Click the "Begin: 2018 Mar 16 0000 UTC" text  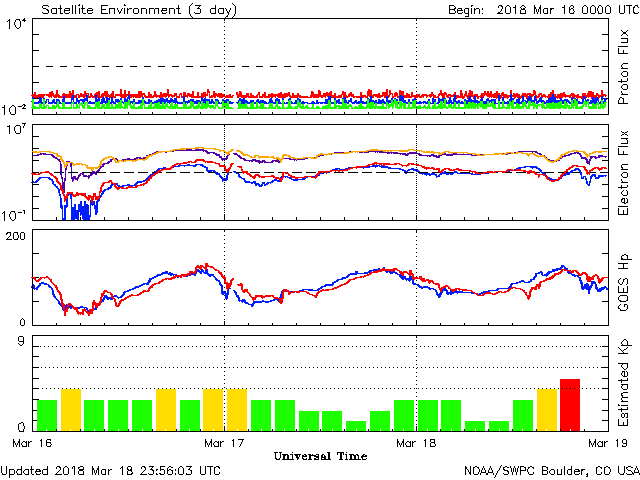point(544,10)
